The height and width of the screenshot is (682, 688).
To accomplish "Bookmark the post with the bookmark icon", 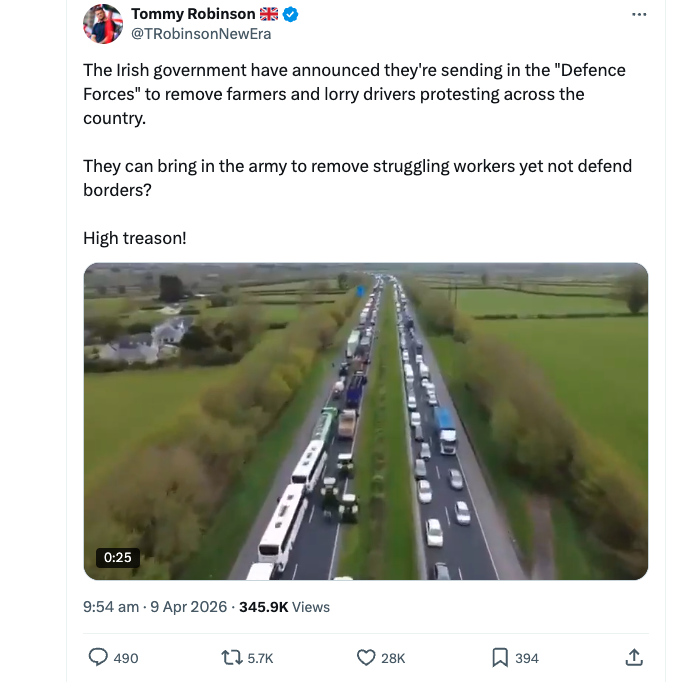I will (x=500, y=657).
